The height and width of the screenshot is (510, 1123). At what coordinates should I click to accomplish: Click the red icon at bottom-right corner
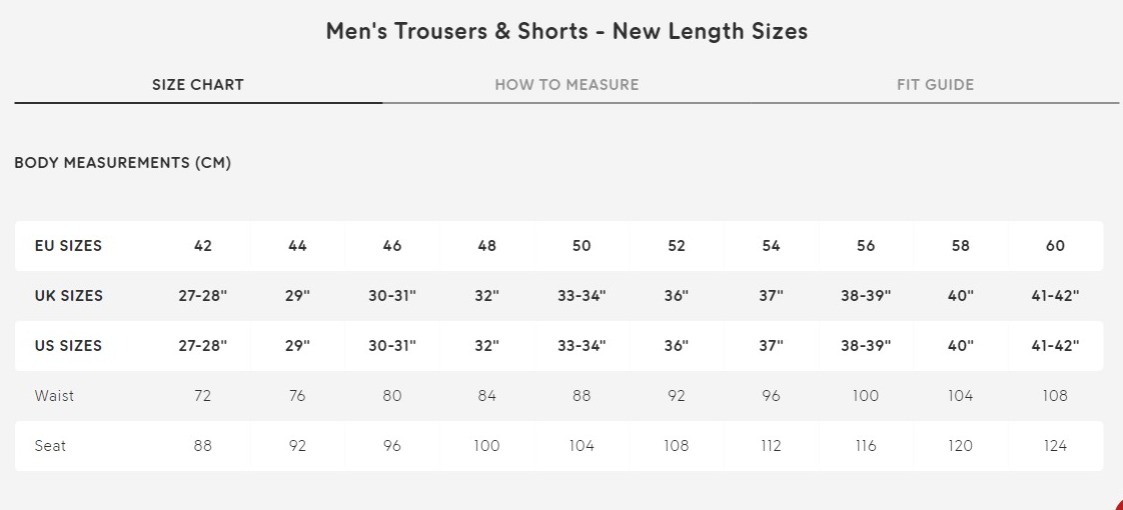[1117, 504]
